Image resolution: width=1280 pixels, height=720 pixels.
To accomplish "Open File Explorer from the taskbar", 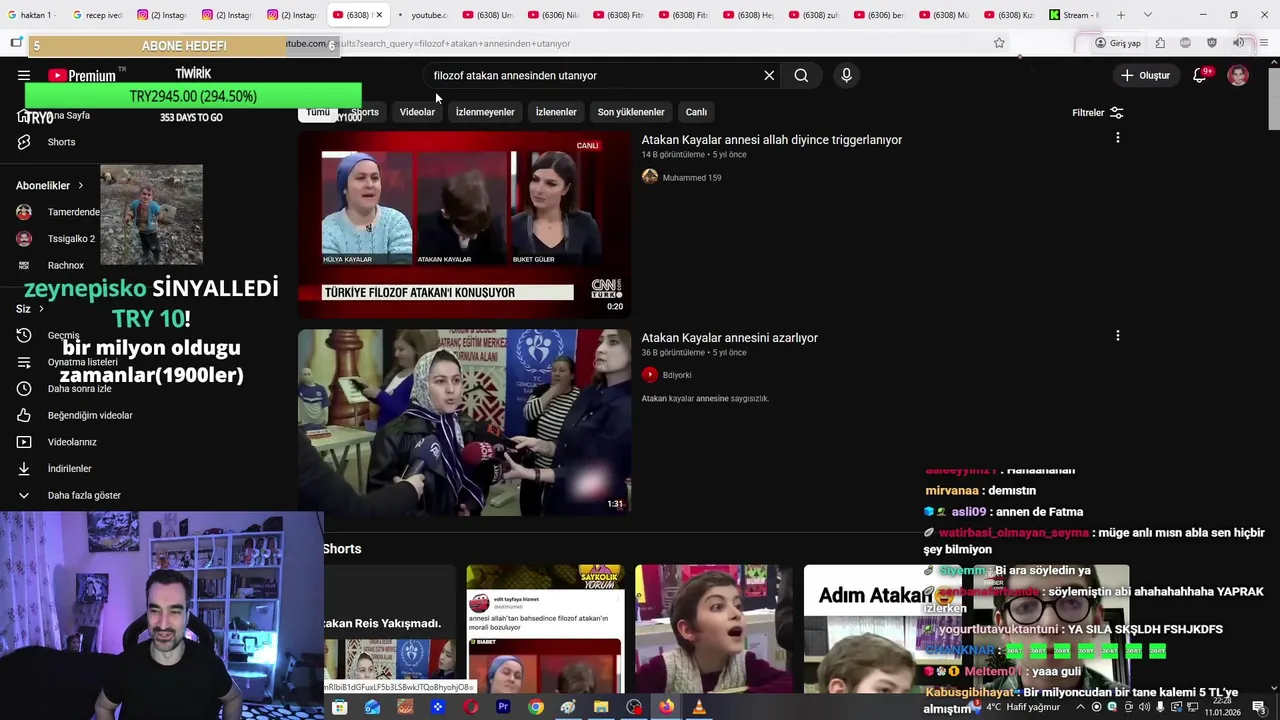I will click(x=601, y=707).
